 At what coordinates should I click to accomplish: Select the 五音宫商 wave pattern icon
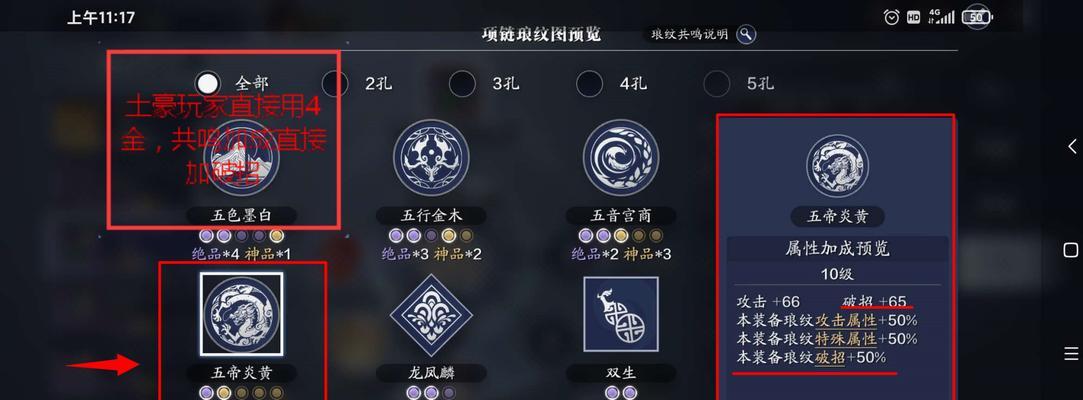(621, 157)
